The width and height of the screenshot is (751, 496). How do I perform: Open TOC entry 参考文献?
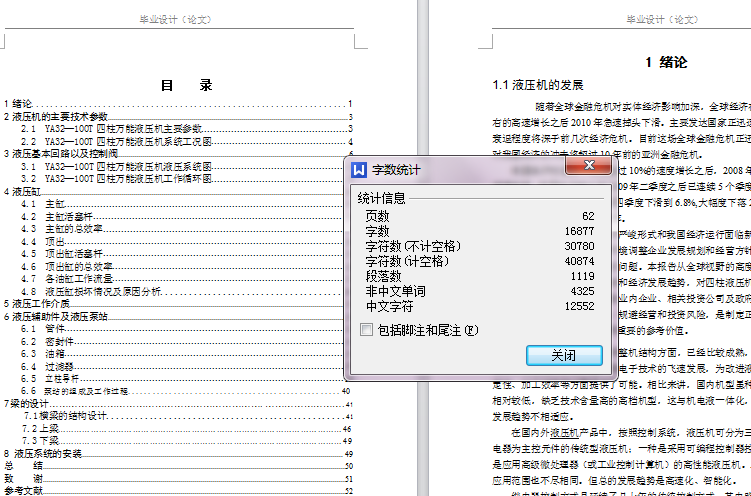click(178, 490)
